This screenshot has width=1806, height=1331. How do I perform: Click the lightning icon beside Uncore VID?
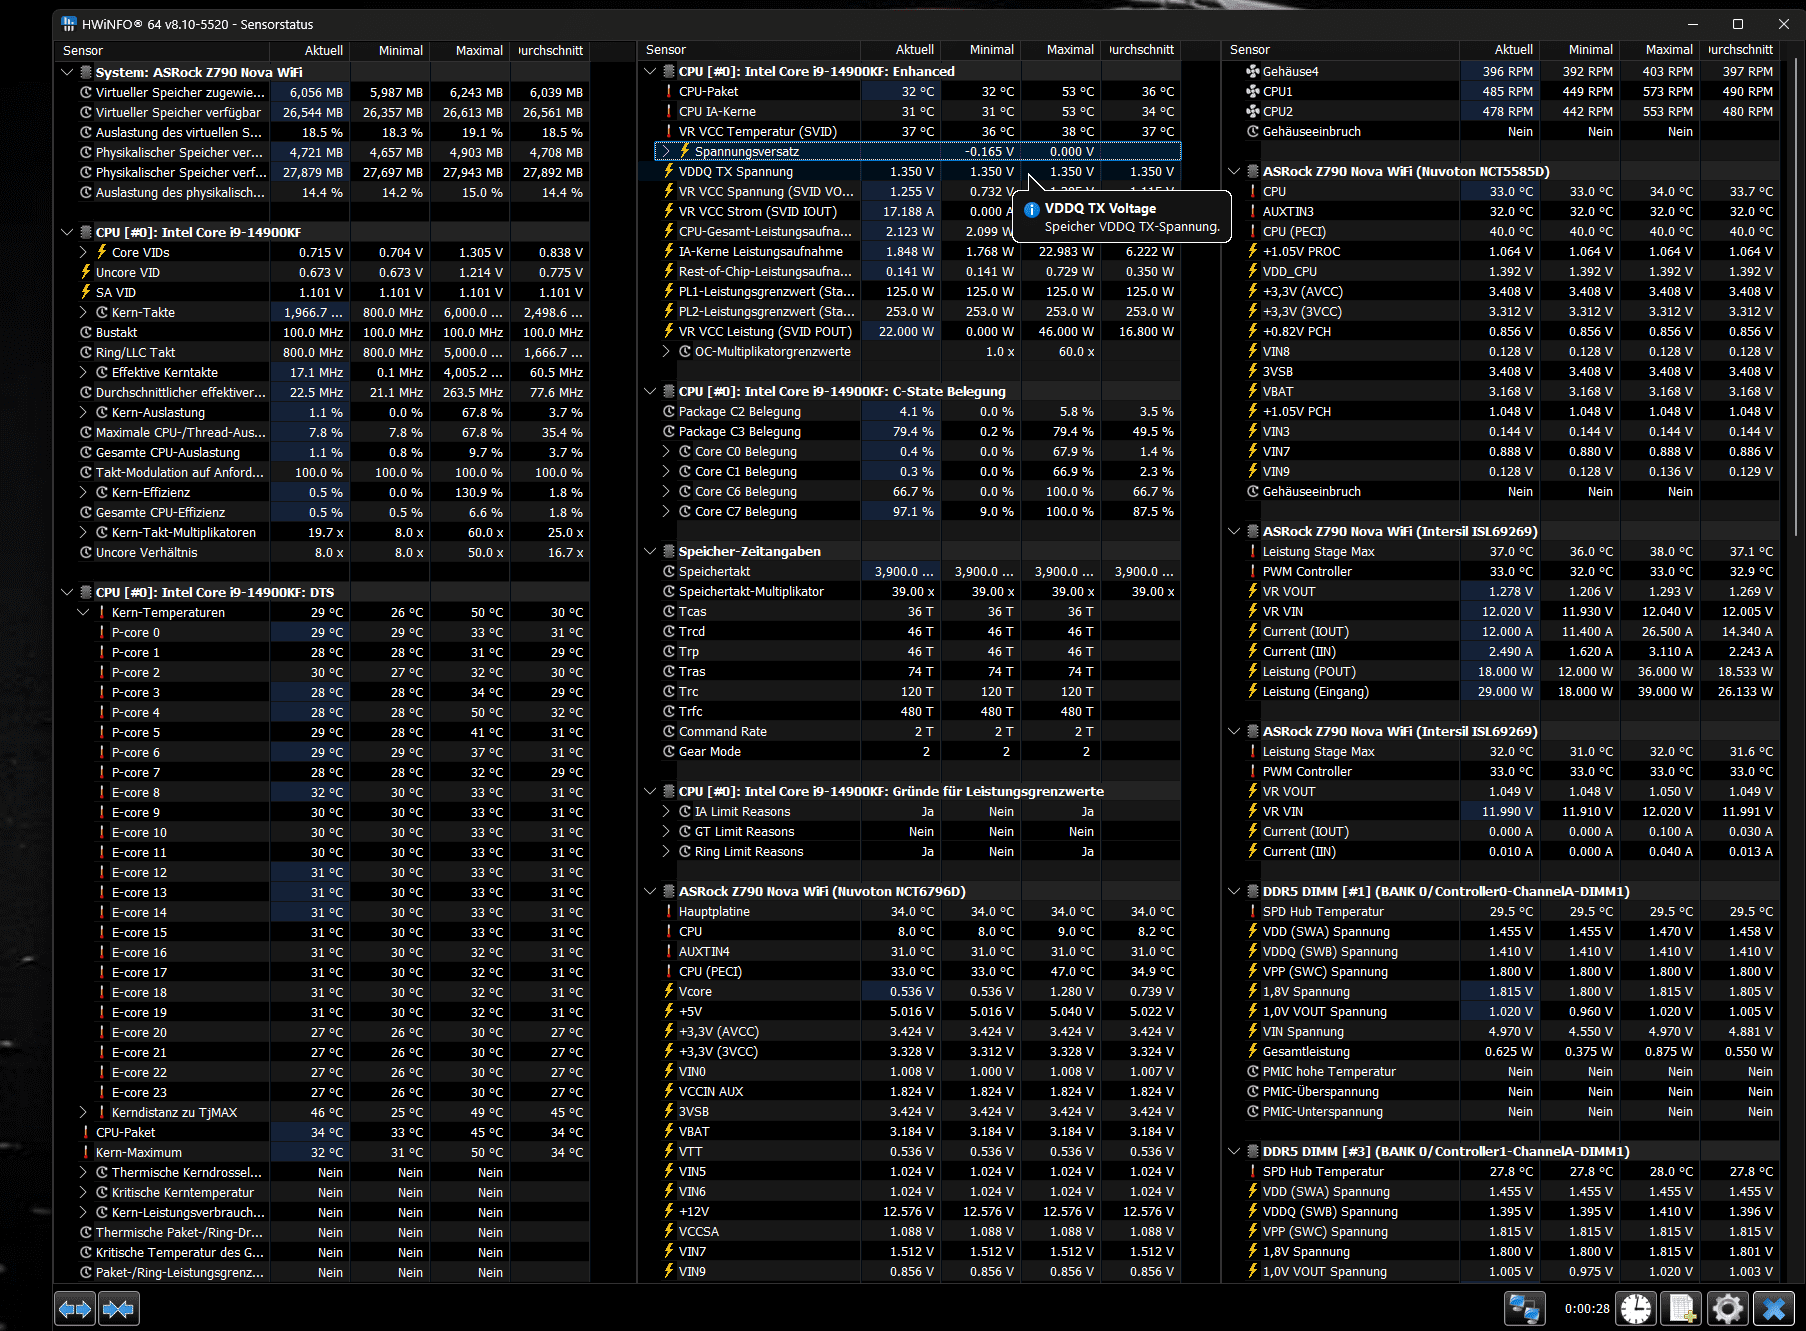(x=86, y=272)
